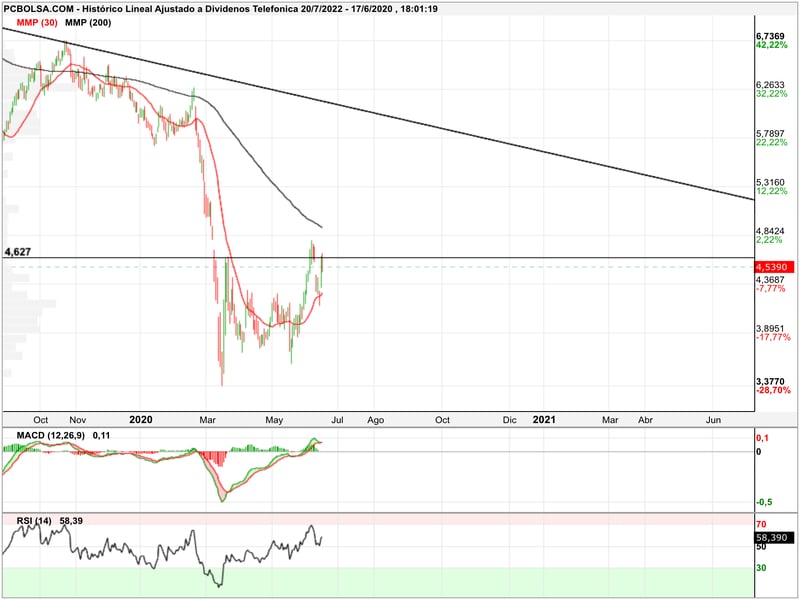Click the 42,22% axis percentage
The height and width of the screenshot is (600, 800).
[x=771, y=45]
